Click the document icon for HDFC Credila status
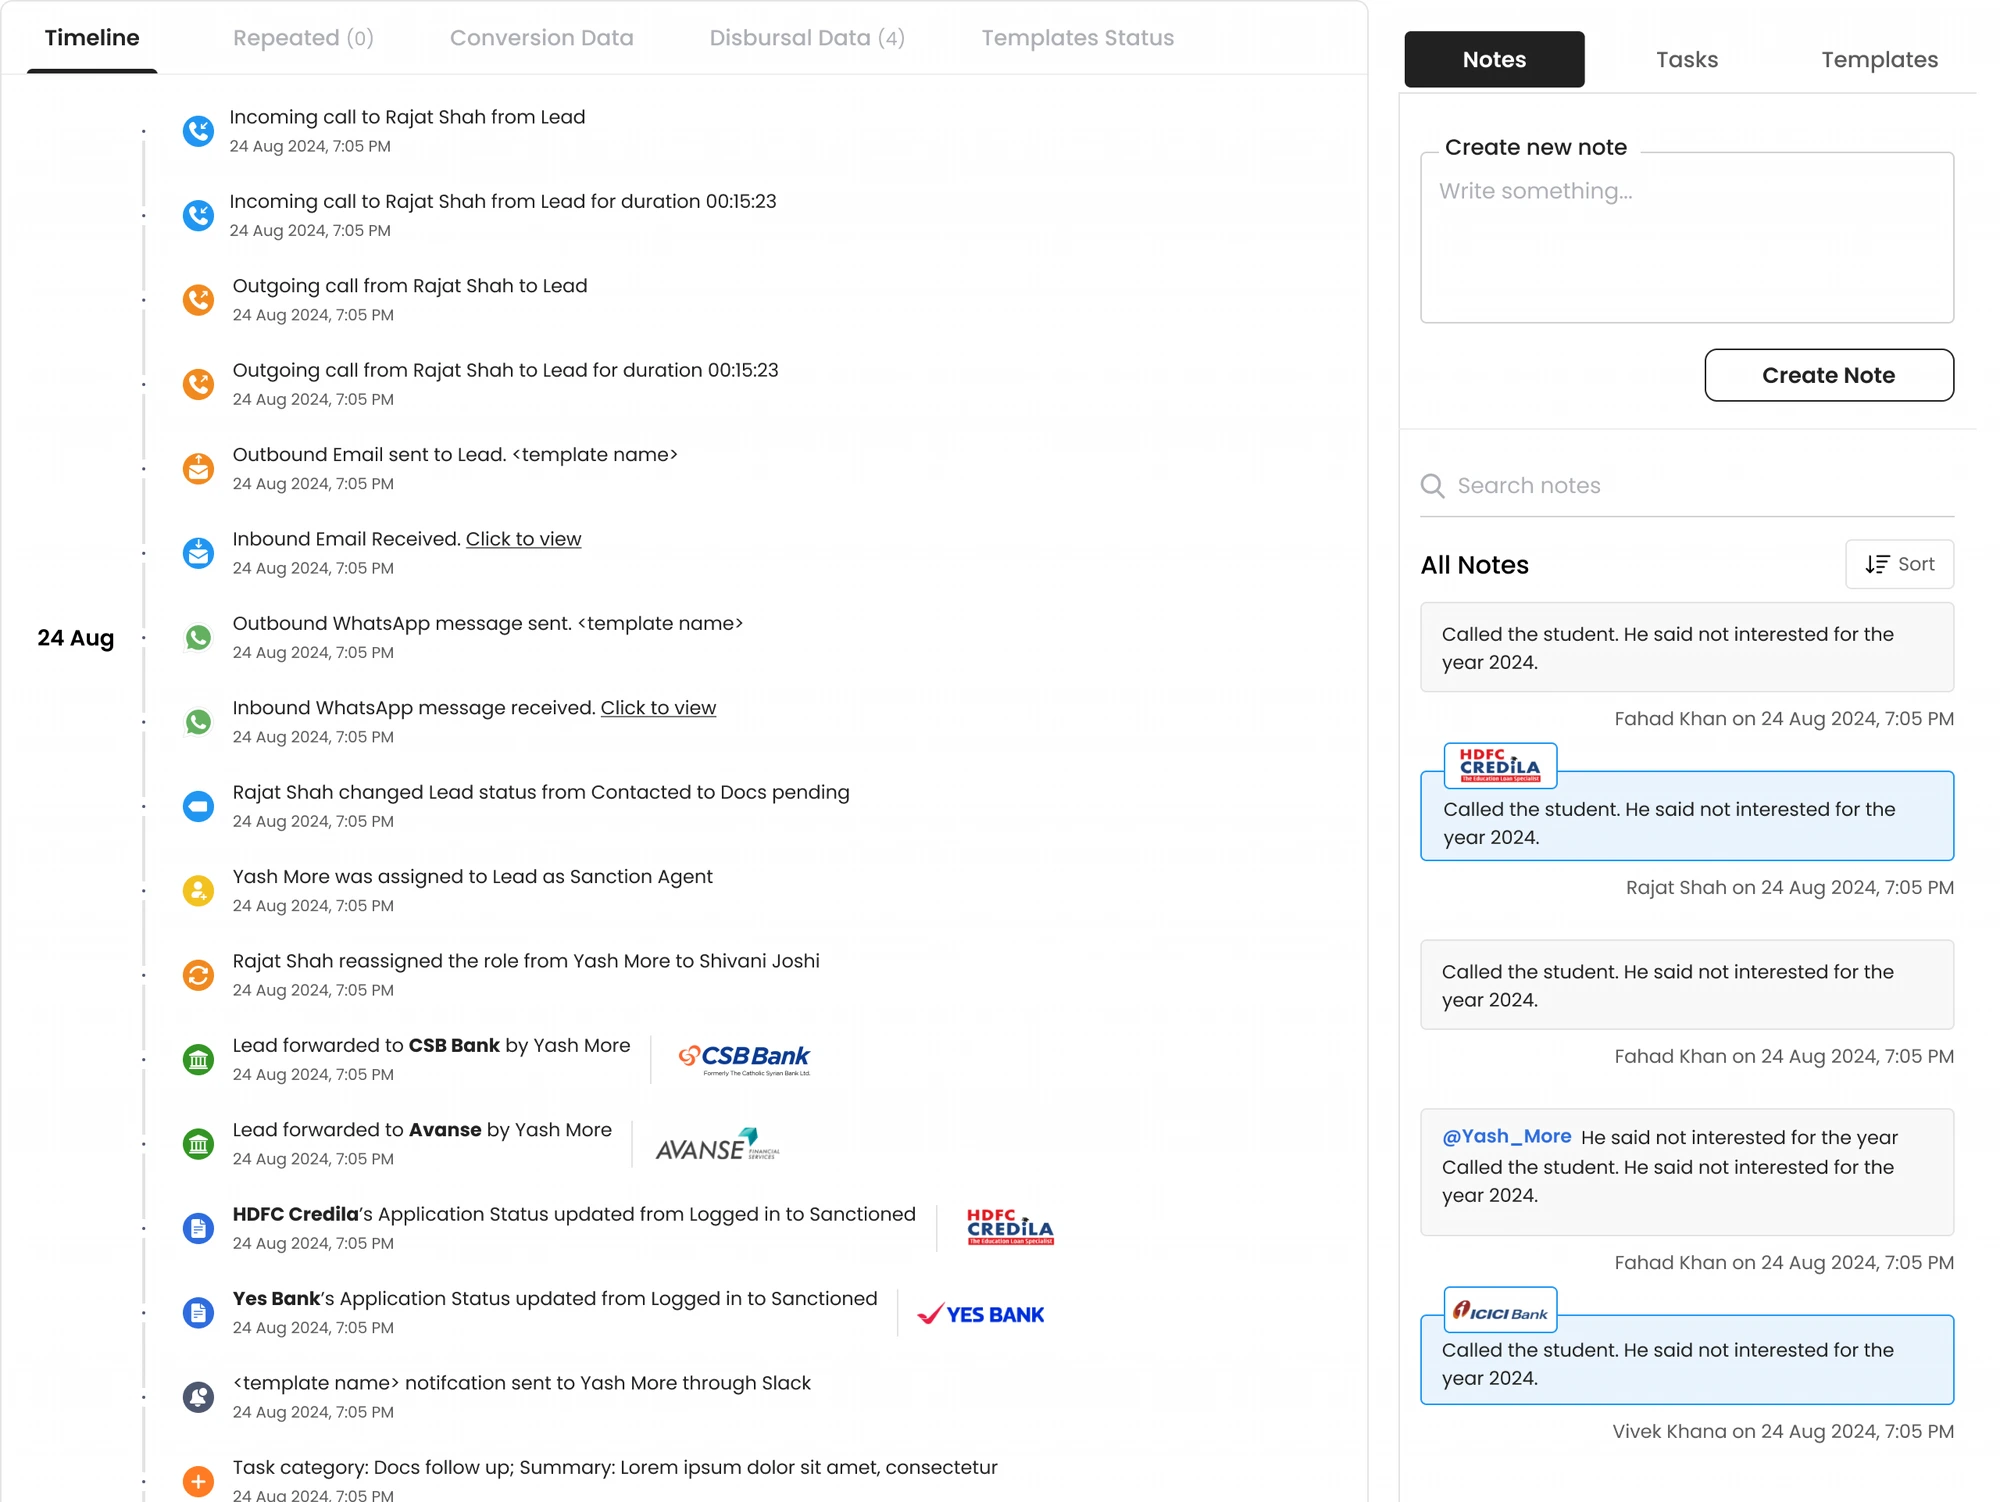 tap(198, 1228)
